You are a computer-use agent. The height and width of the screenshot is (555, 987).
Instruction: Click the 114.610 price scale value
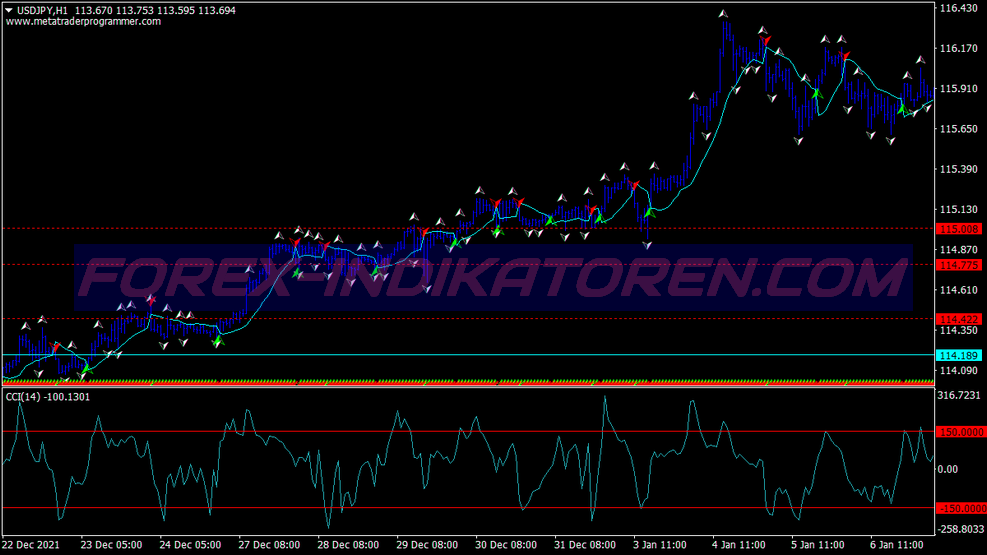point(959,290)
